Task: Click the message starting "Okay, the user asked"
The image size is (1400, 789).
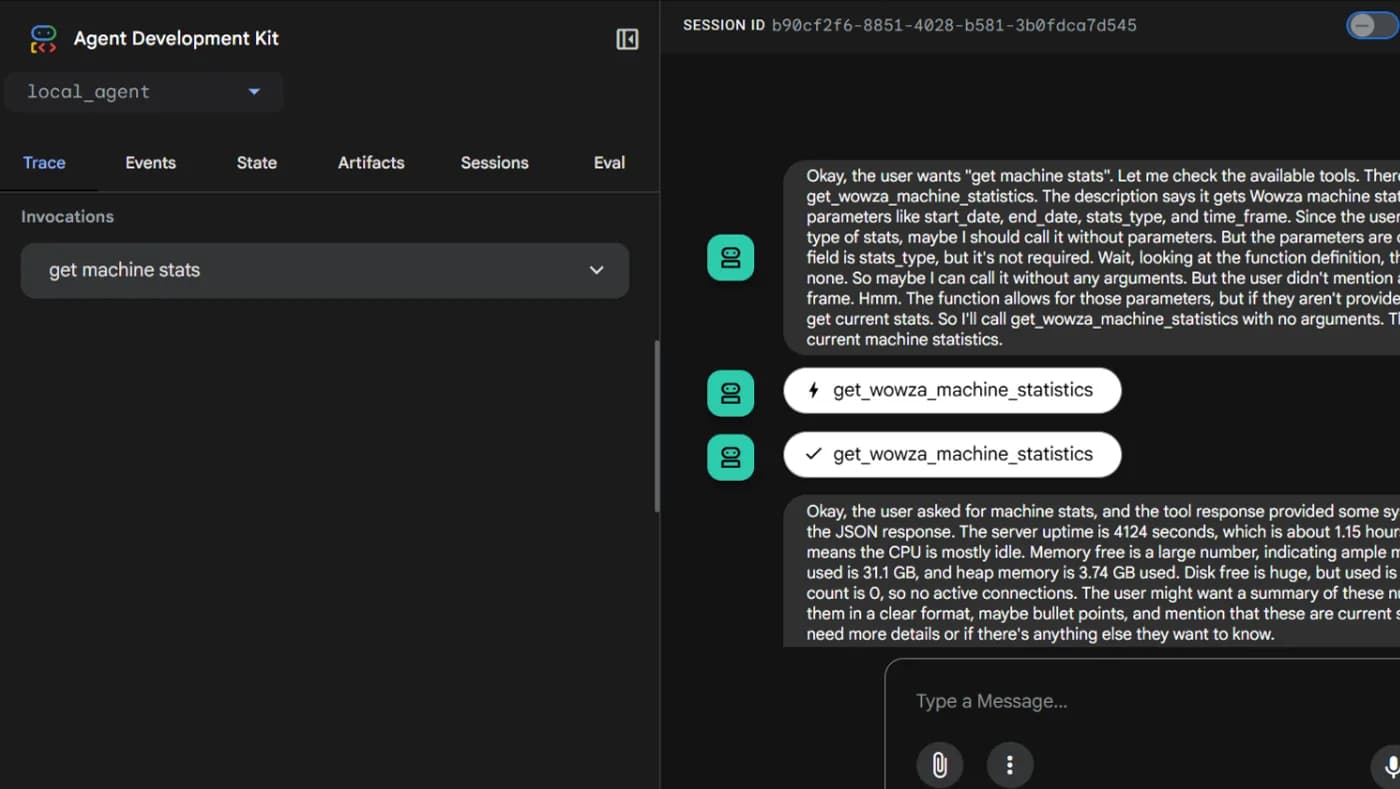Action: pyautogui.click(x=1092, y=571)
